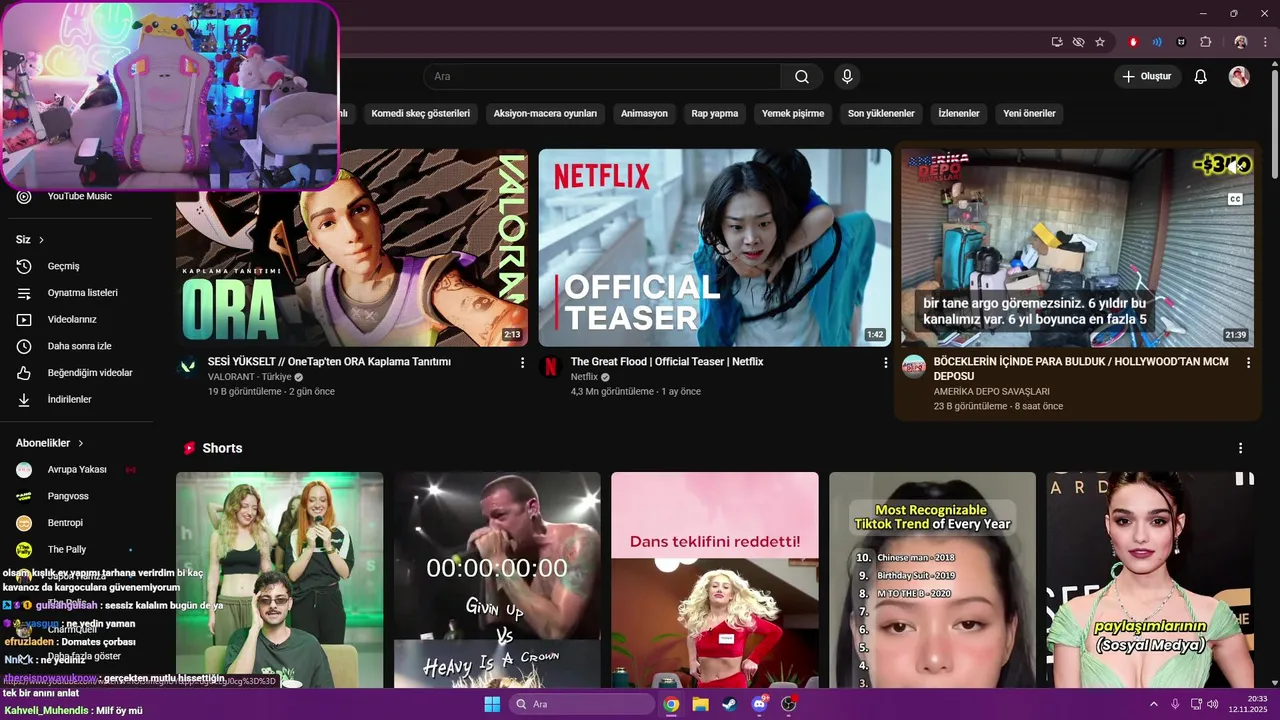Play the Amerika Depo Savaşları video thumbnail
The height and width of the screenshot is (720, 1280).
coord(1078,247)
